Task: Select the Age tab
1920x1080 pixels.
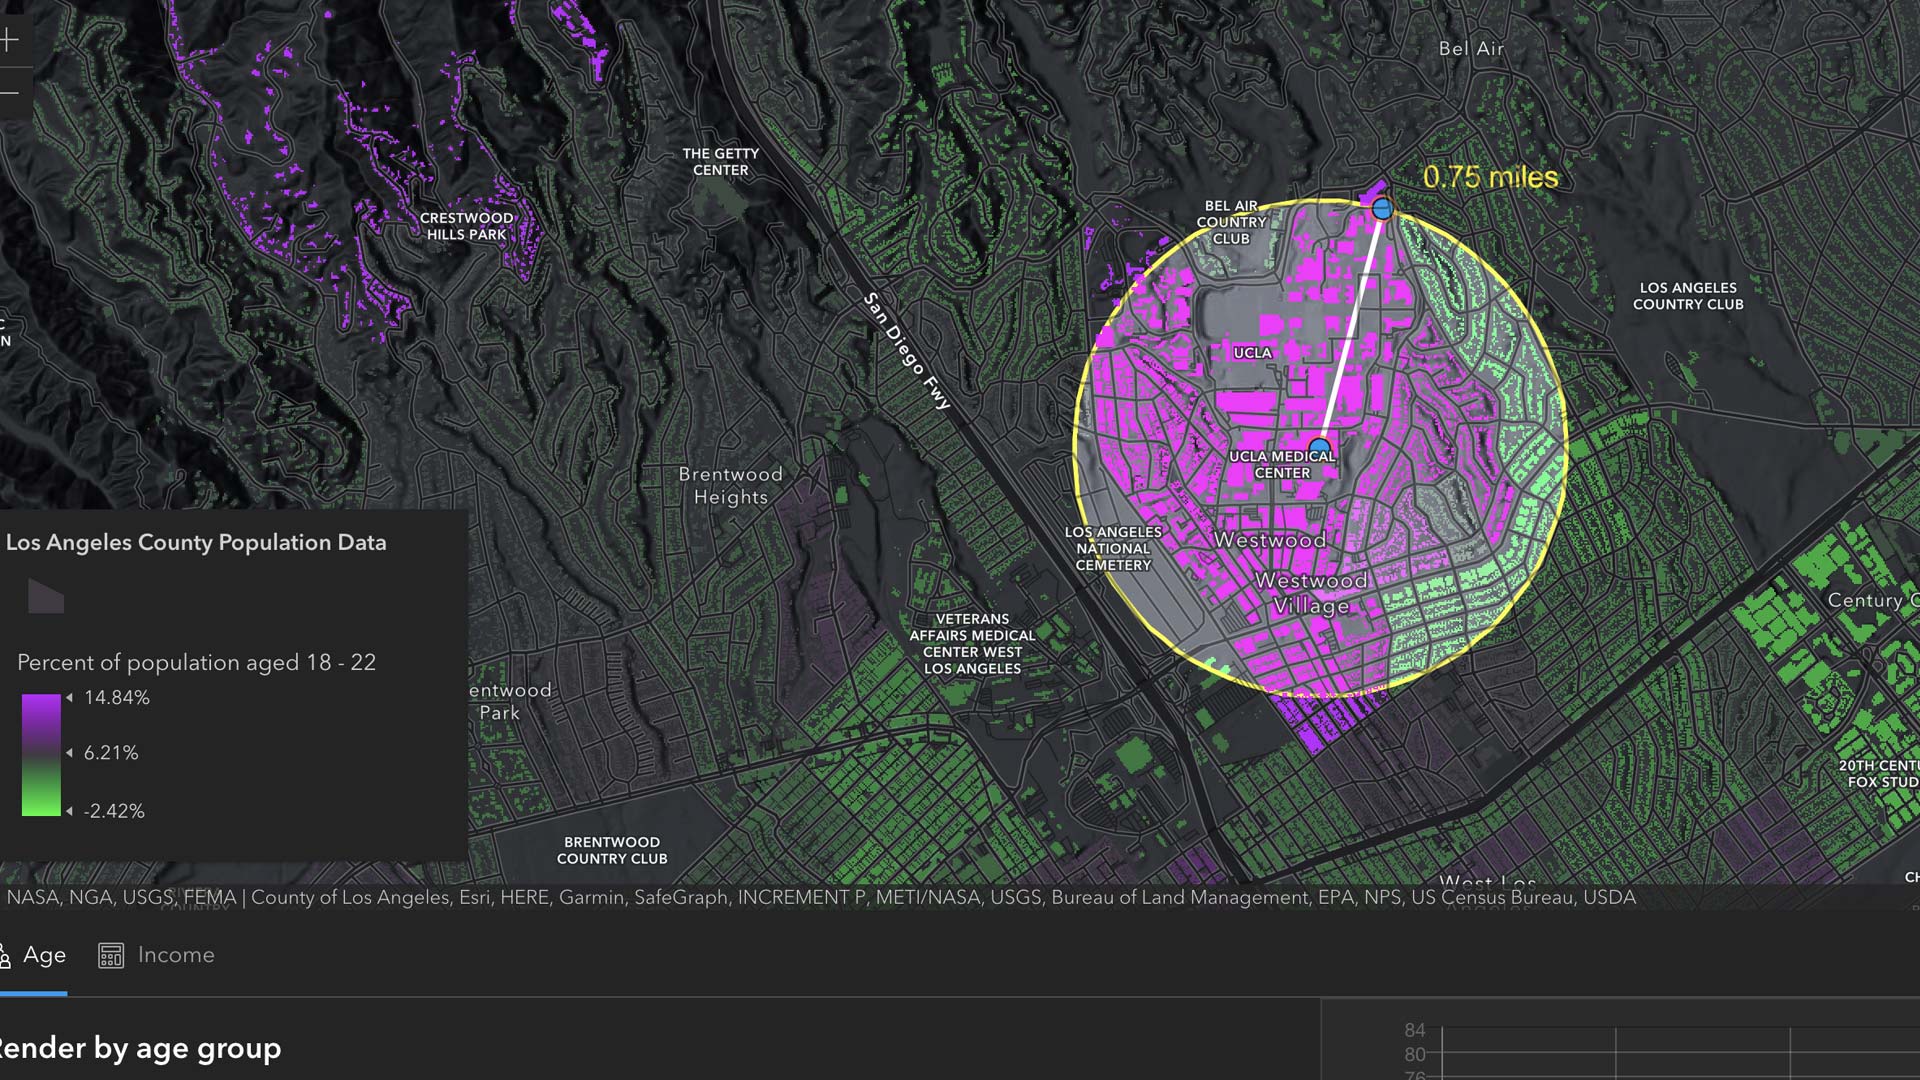Action: pyautogui.click(x=44, y=955)
